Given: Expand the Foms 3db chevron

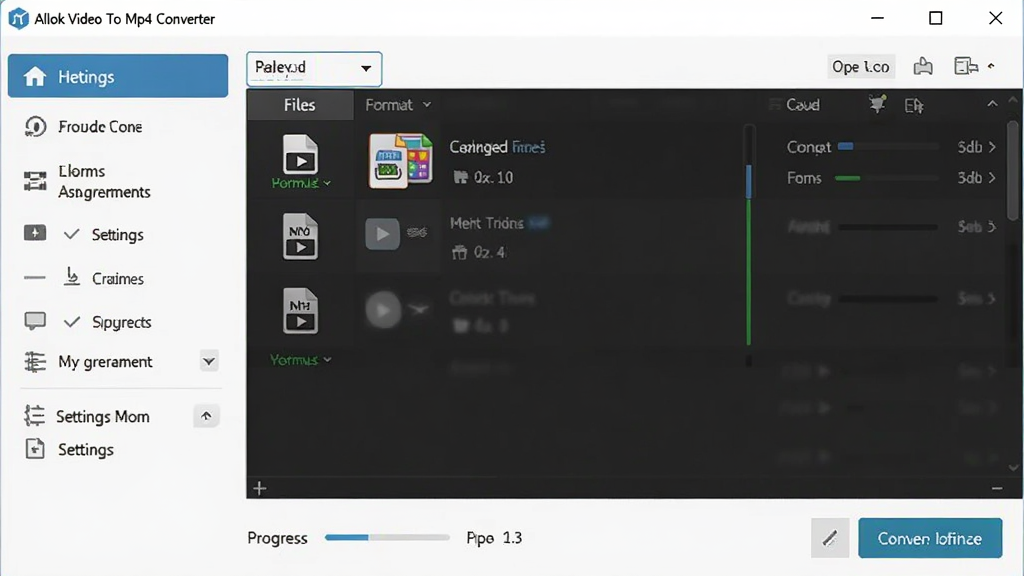Looking at the screenshot, I should (993, 178).
